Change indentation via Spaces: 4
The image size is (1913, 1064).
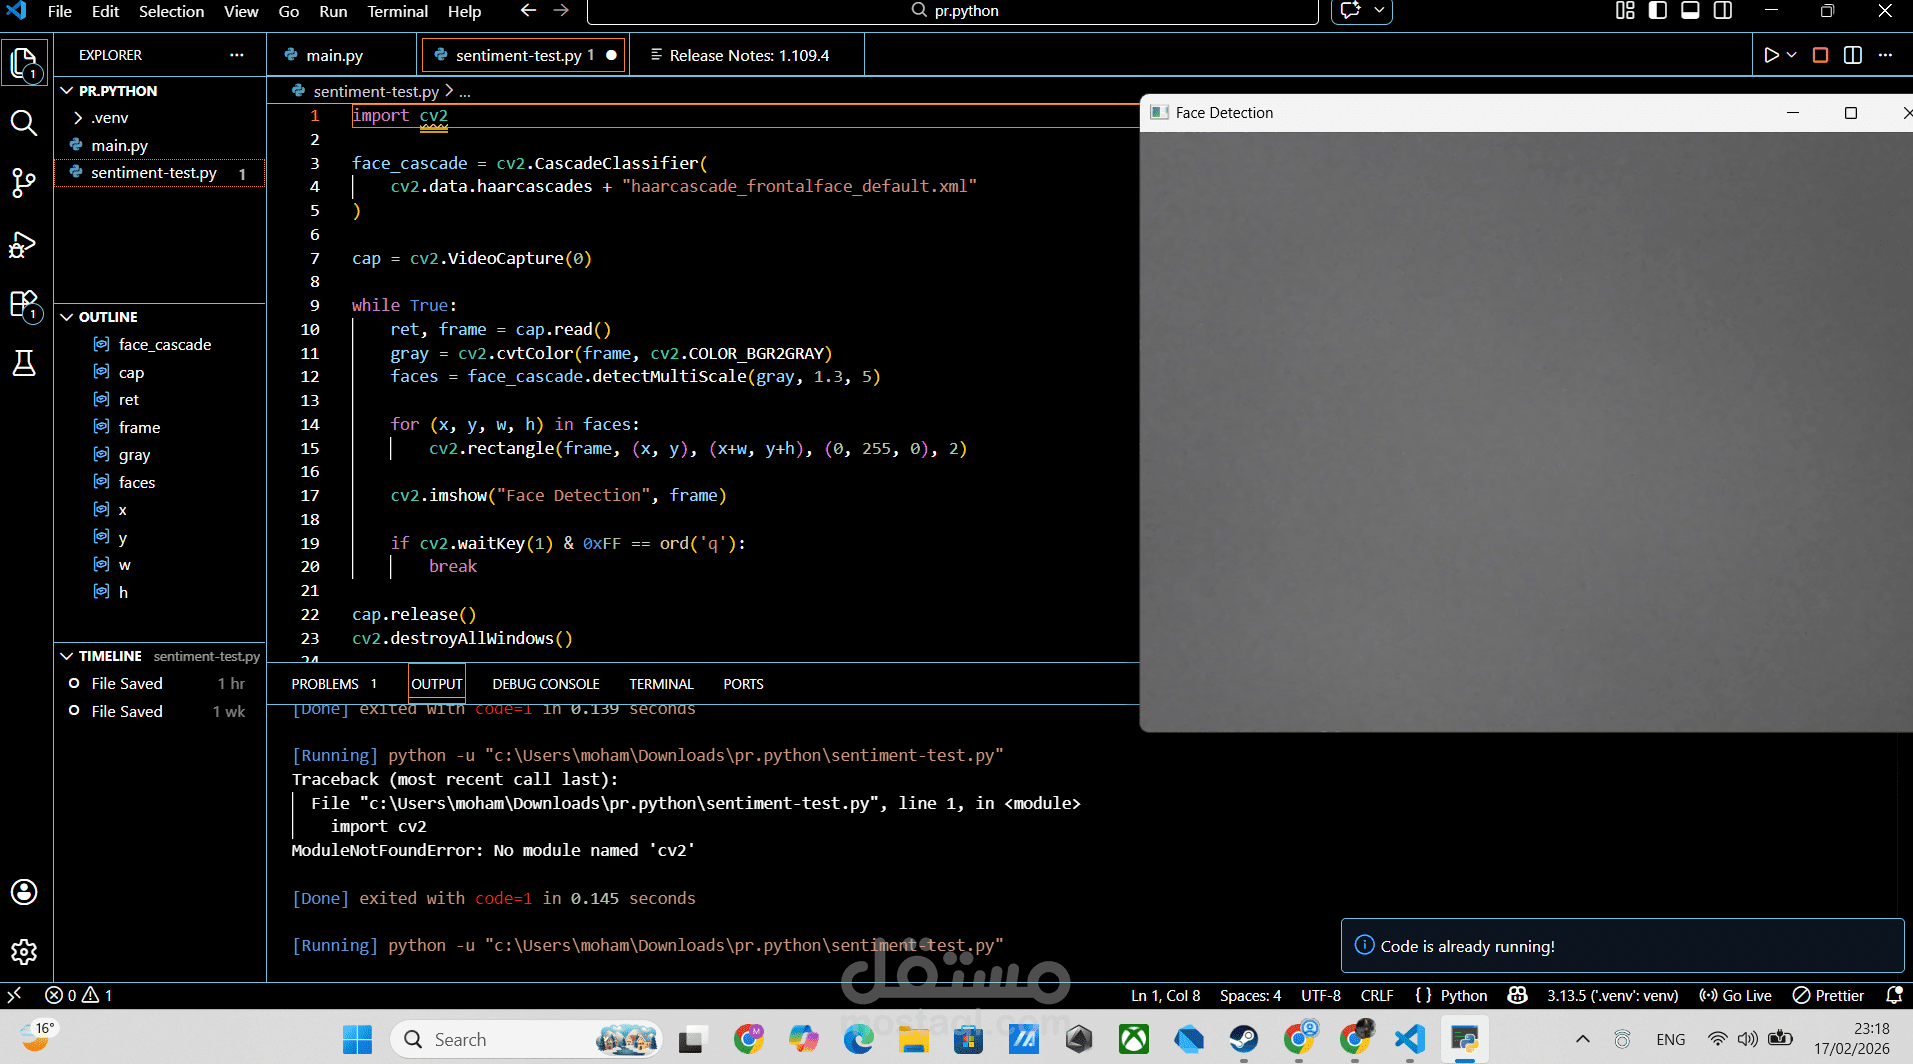[x=1250, y=995]
